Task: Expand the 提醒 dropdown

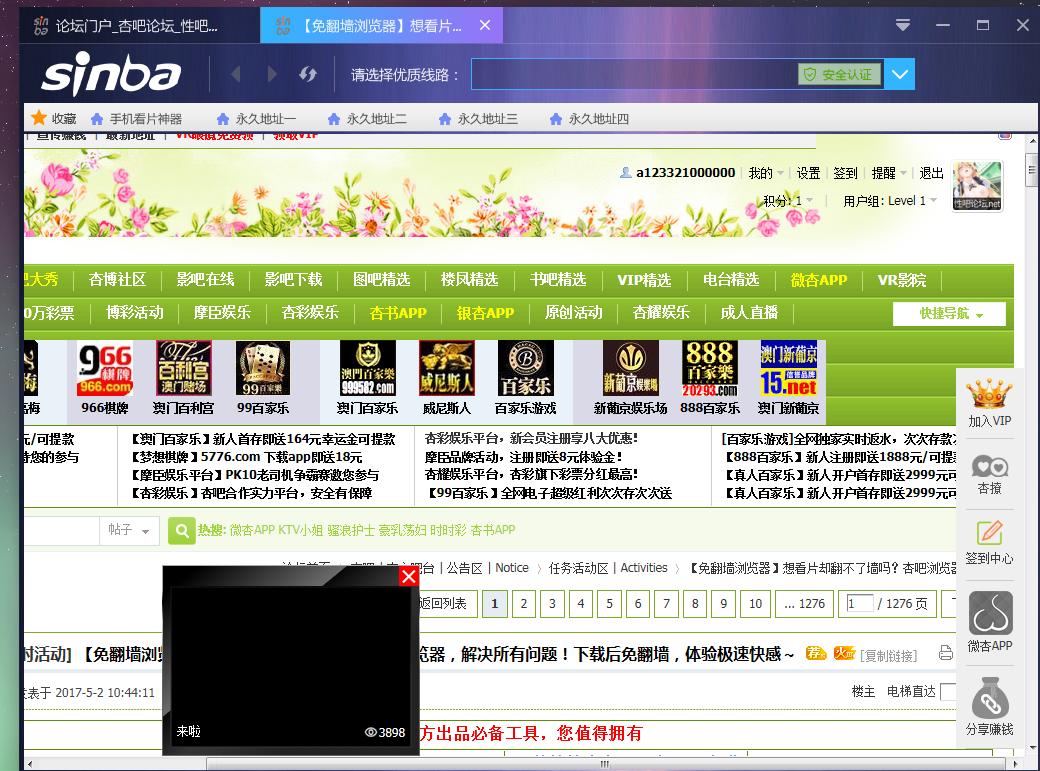Action: coord(889,173)
